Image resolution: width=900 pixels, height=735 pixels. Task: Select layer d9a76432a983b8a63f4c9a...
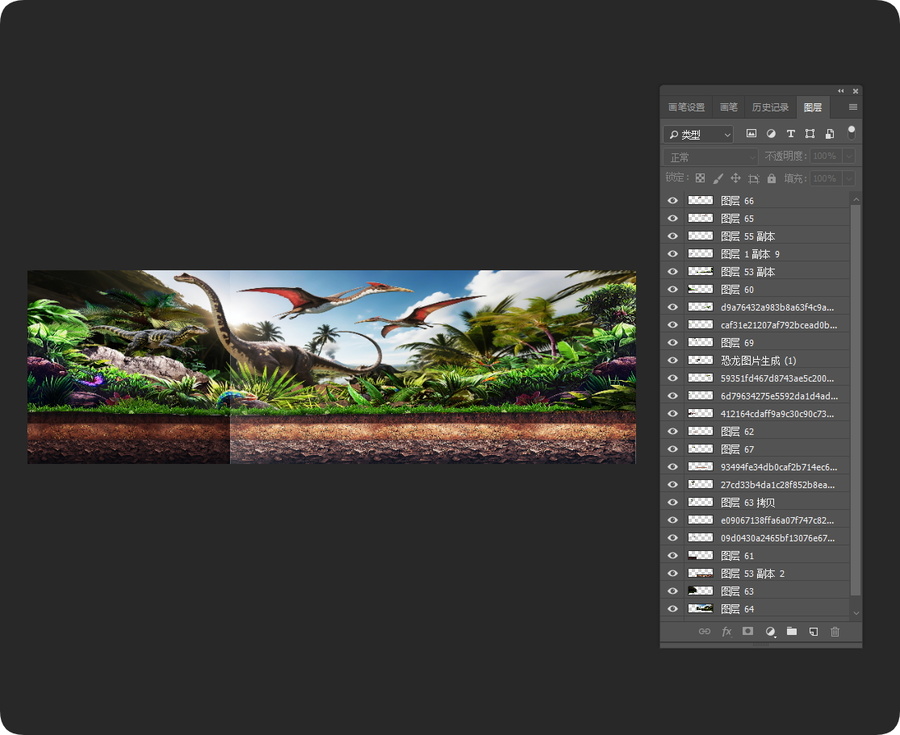[x=755, y=307]
